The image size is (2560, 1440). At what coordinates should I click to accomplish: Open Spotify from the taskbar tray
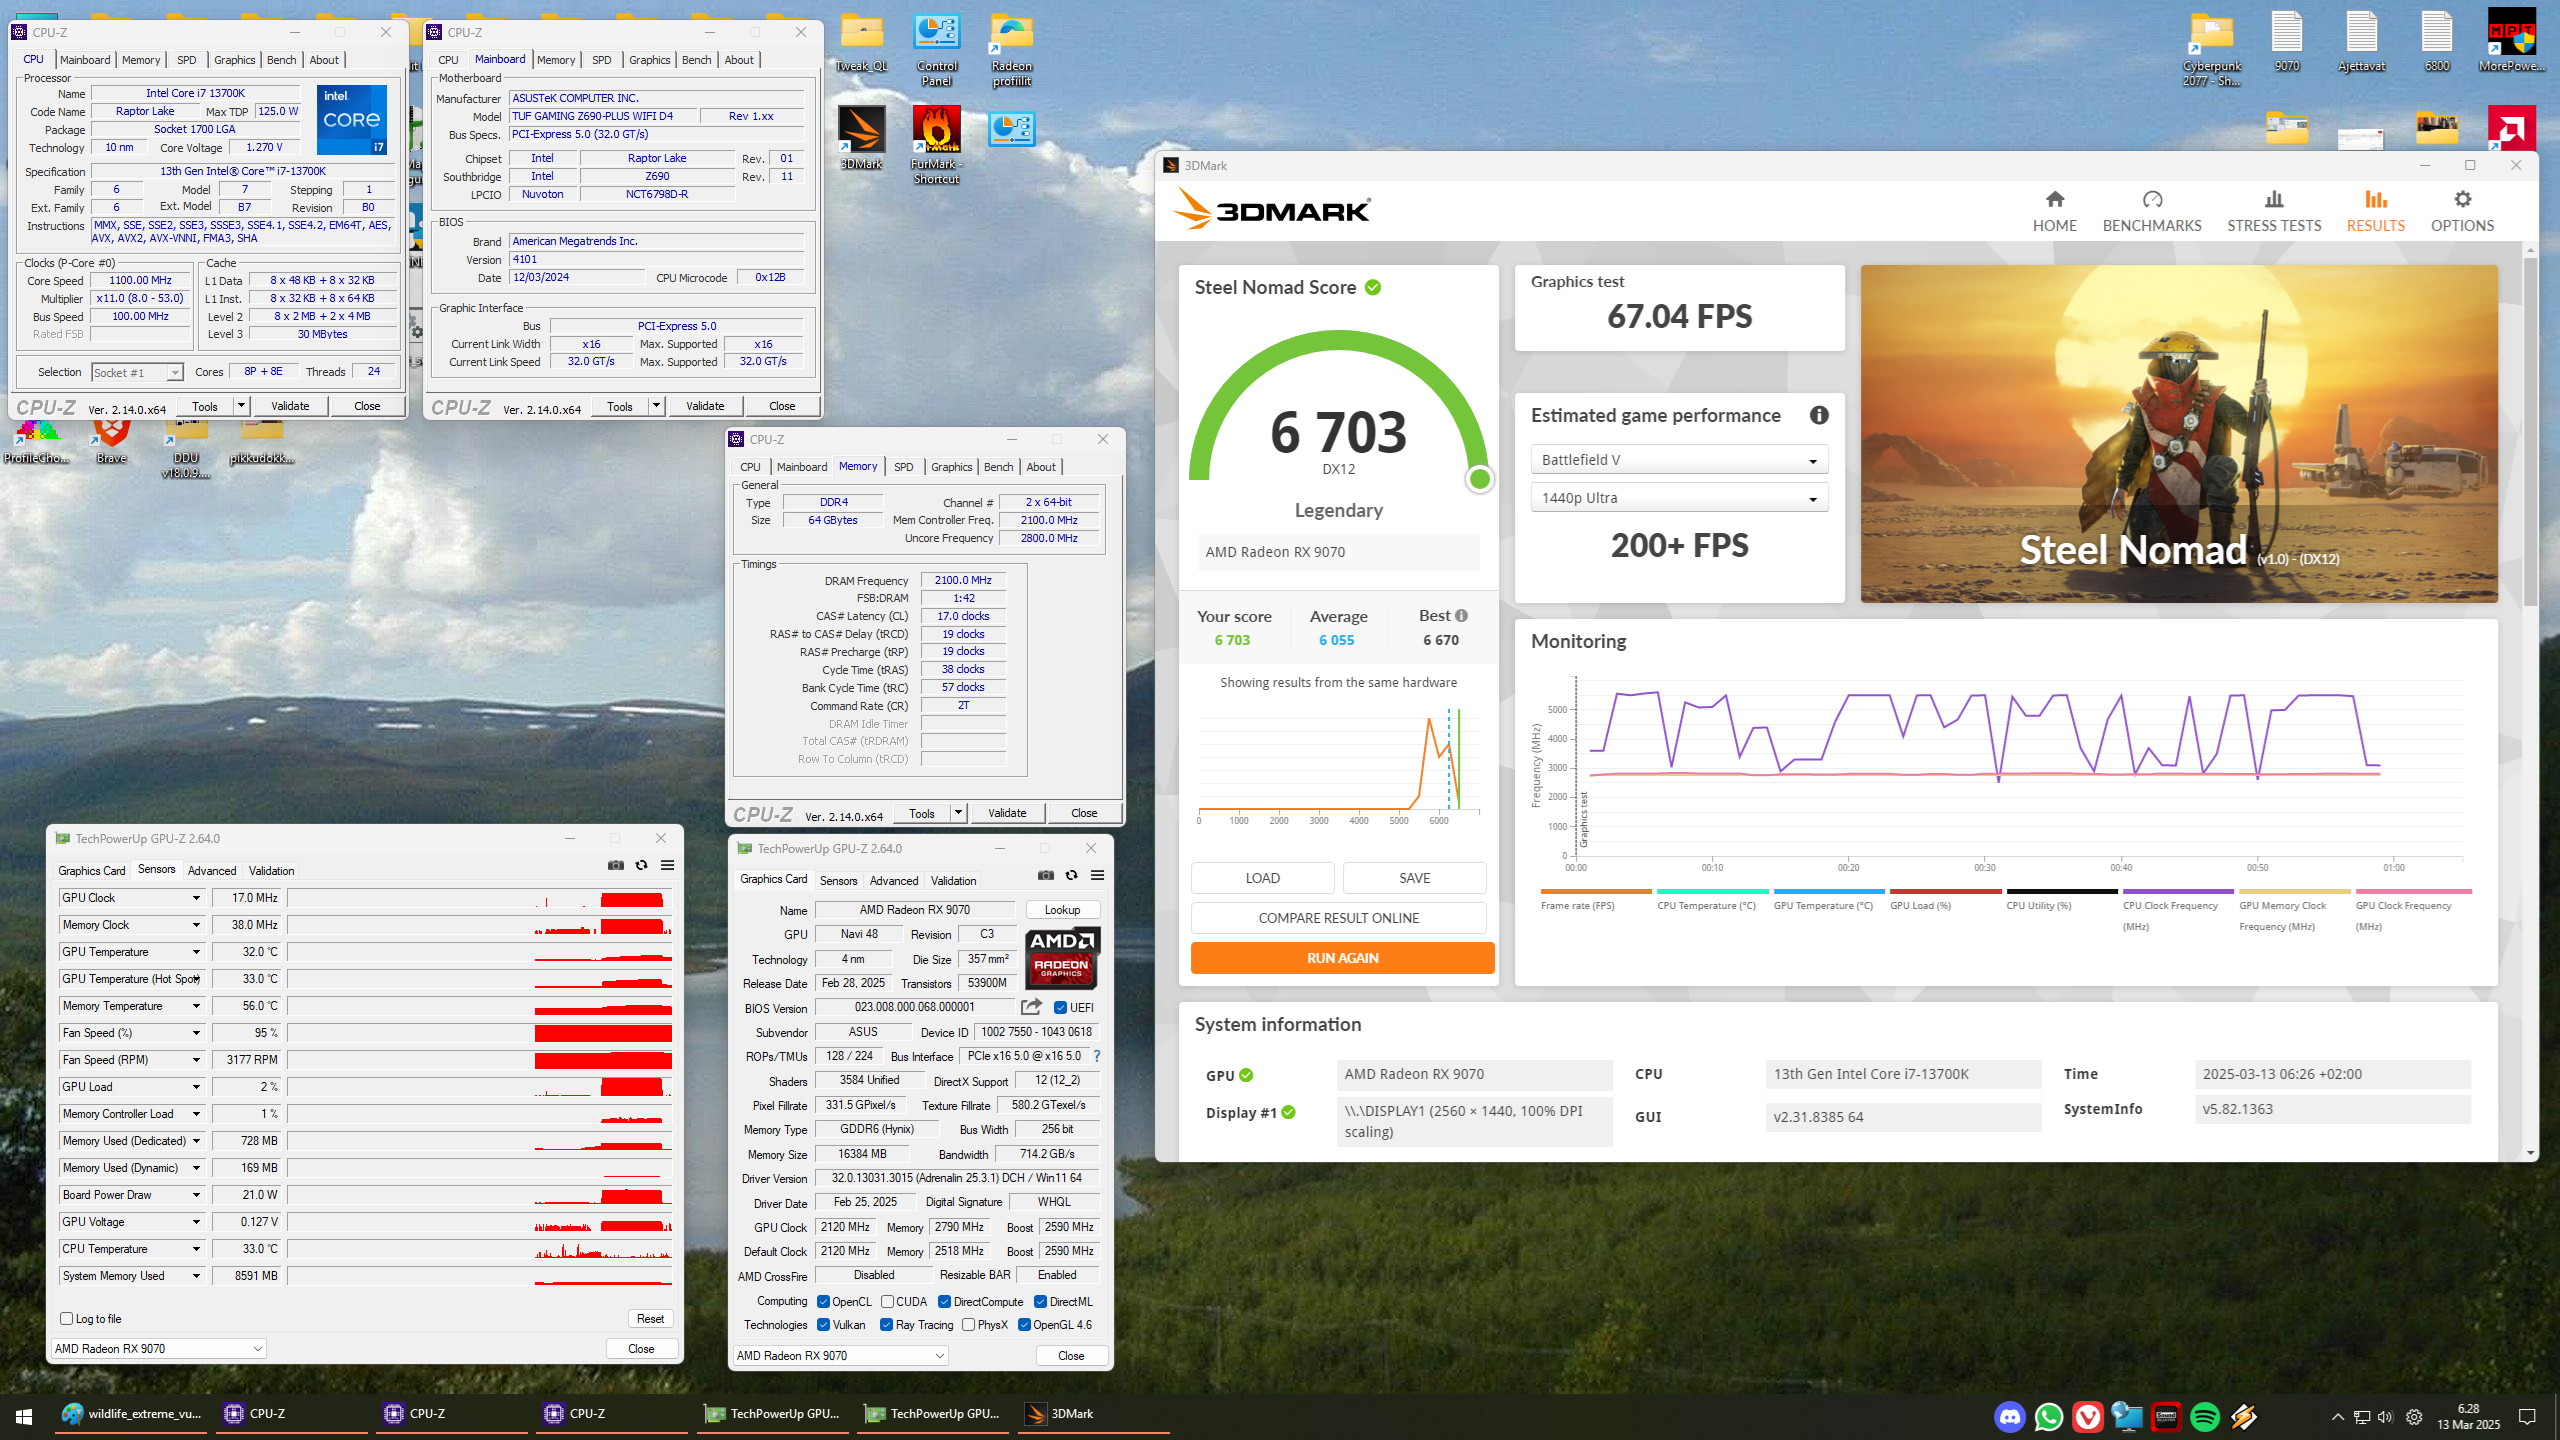coord(2205,1416)
